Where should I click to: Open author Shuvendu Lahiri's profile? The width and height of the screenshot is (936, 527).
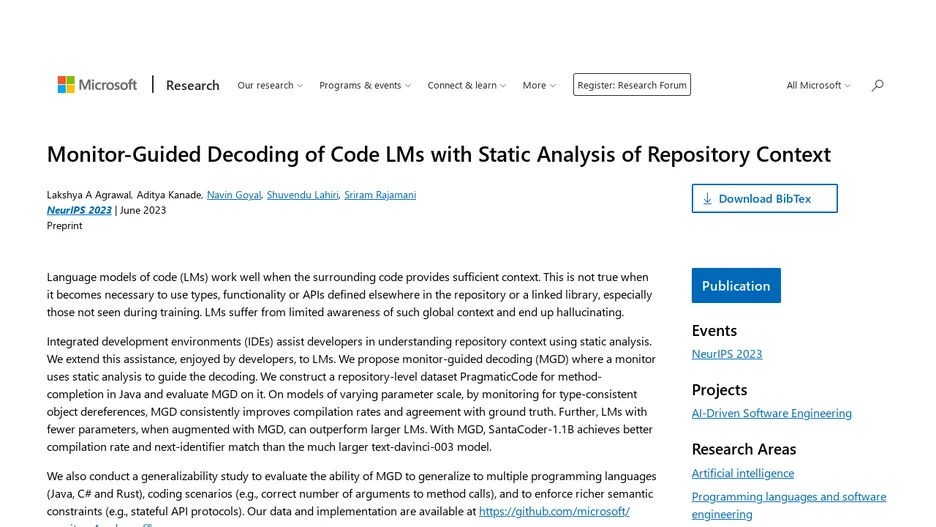click(x=303, y=195)
